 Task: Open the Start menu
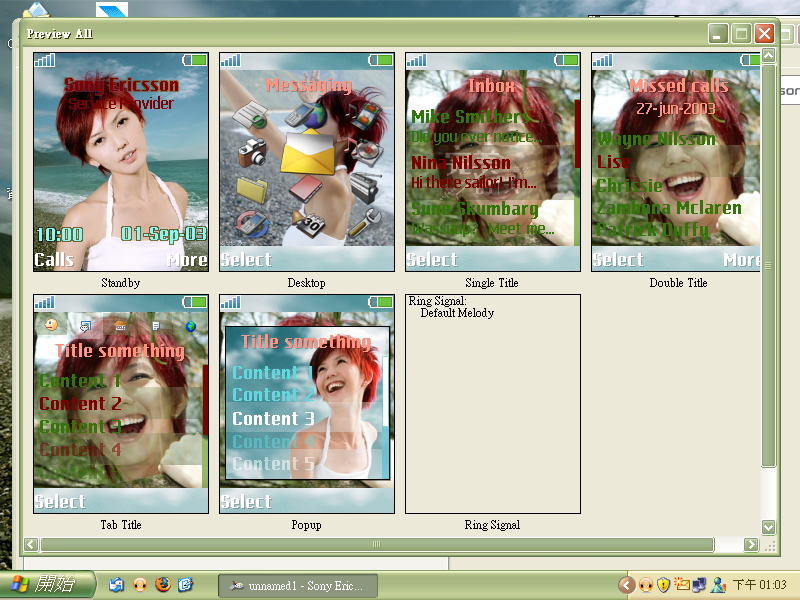tap(48, 584)
